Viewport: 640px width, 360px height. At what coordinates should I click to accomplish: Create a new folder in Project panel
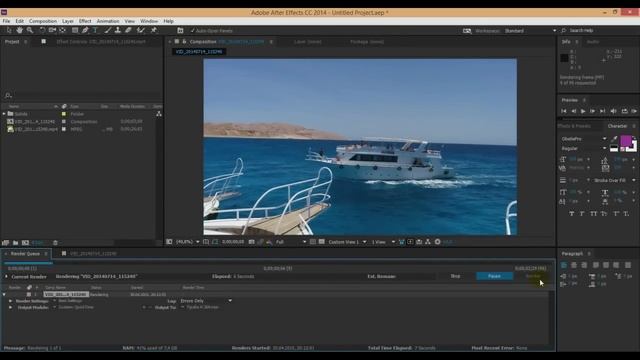[x=16, y=242]
